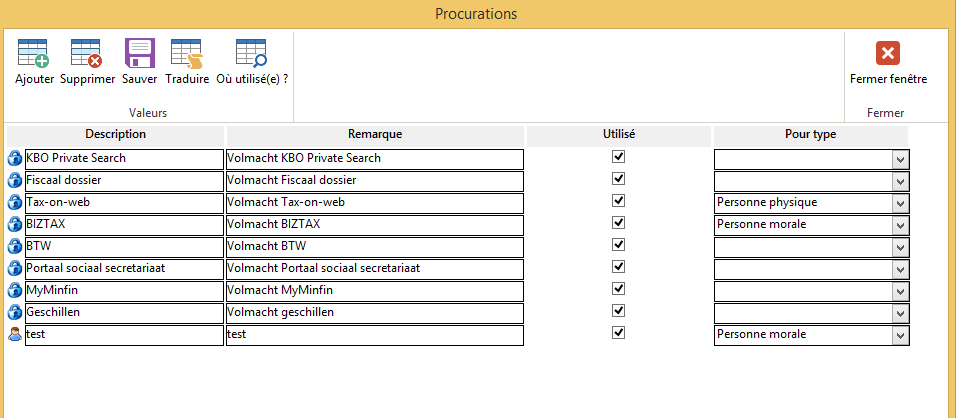The image size is (959, 418).
Task: Open Pour type dropdown for test row
Action: [x=900, y=335]
